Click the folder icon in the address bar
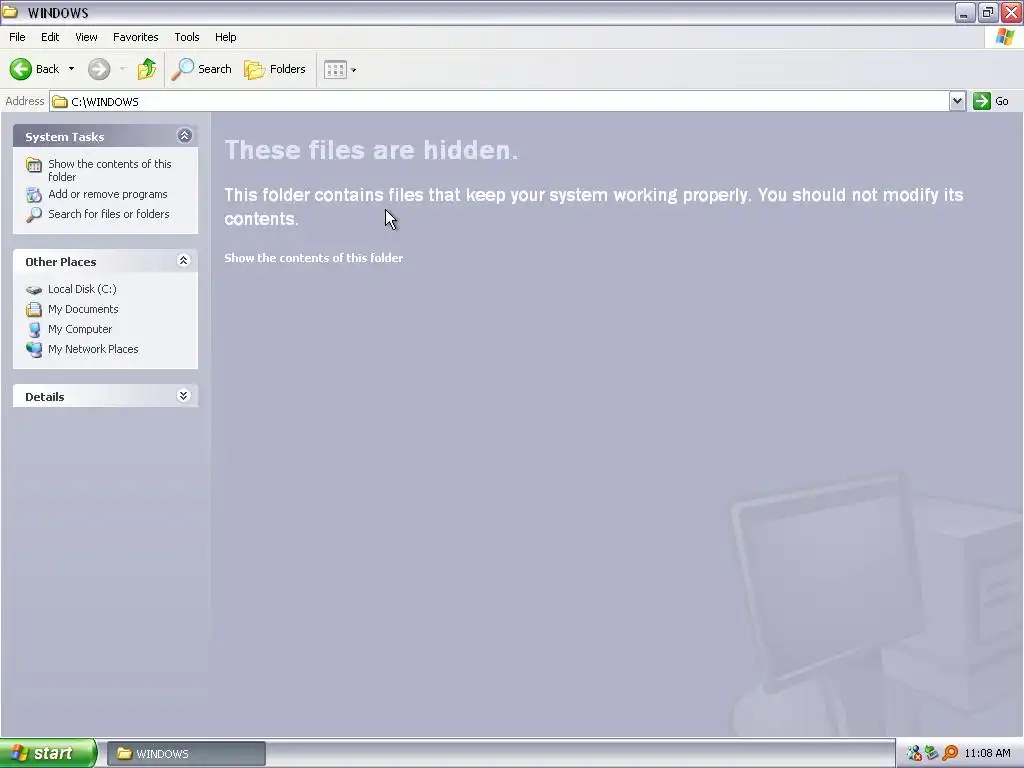Screen dimensions: 1024x768 coord(60,101)
